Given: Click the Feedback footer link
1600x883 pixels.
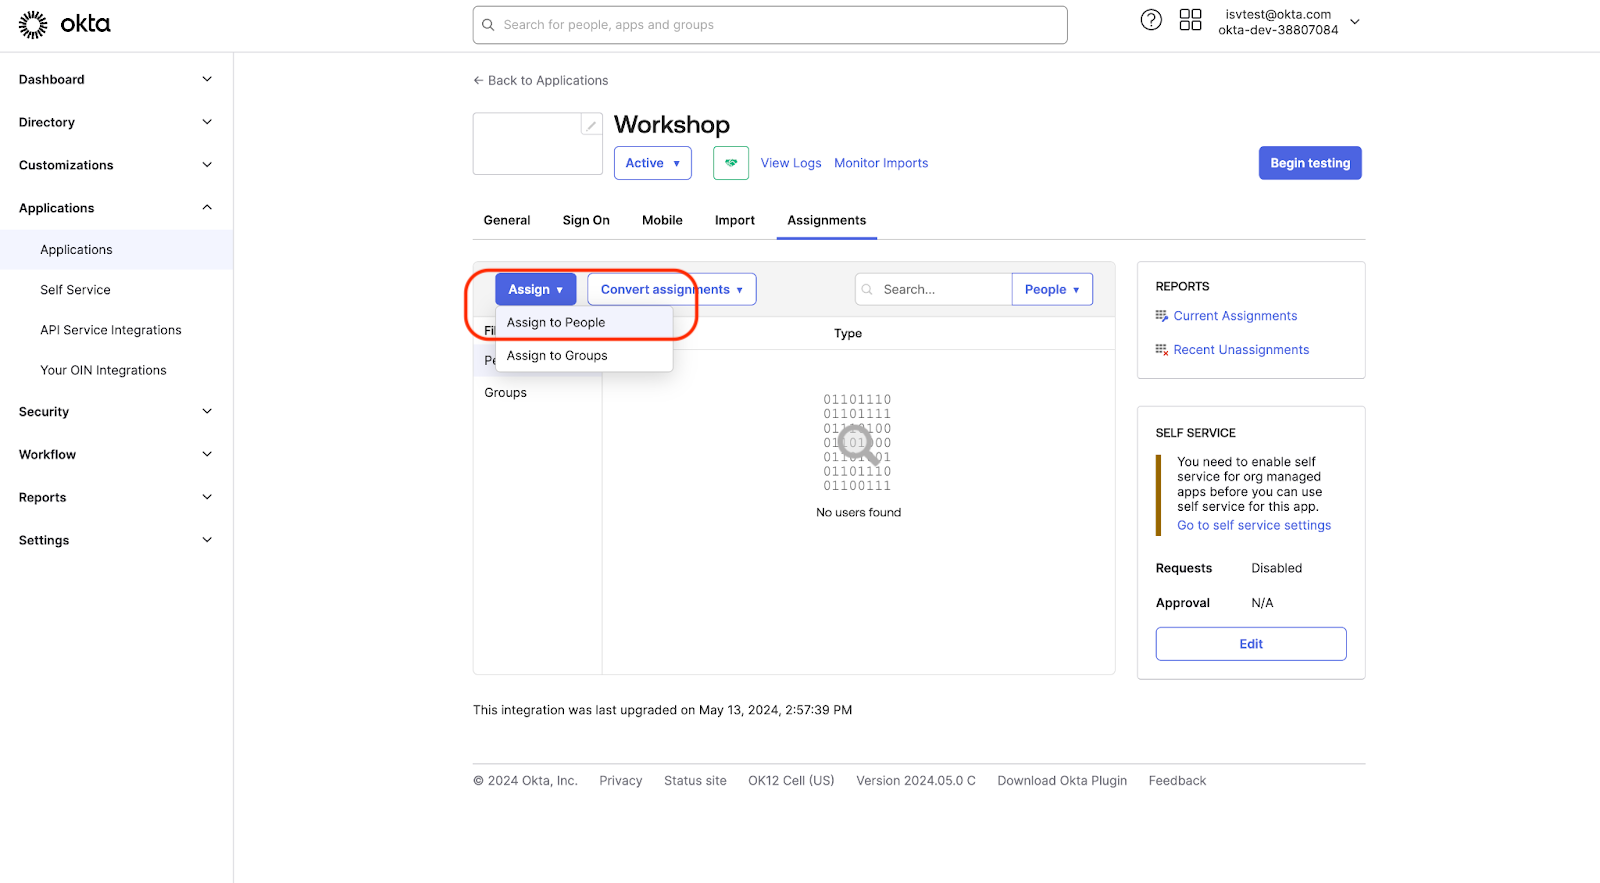Looking at the screenshot, I should [1177, 781].
